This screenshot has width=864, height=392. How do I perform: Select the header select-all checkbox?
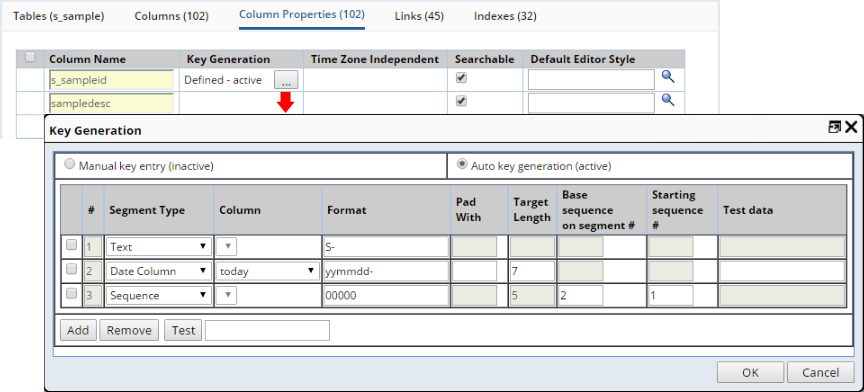point(31,57)
